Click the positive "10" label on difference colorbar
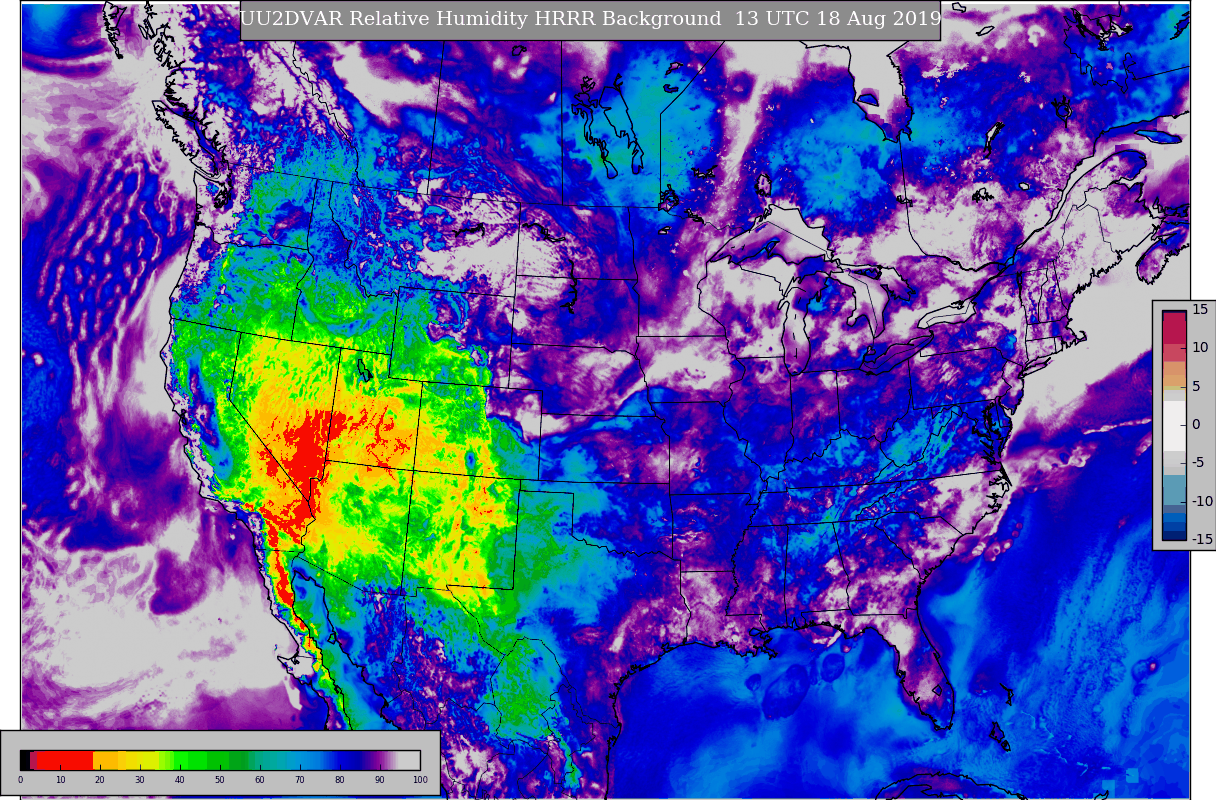This screenshot has width=1216, height=800. [1200, 347]
